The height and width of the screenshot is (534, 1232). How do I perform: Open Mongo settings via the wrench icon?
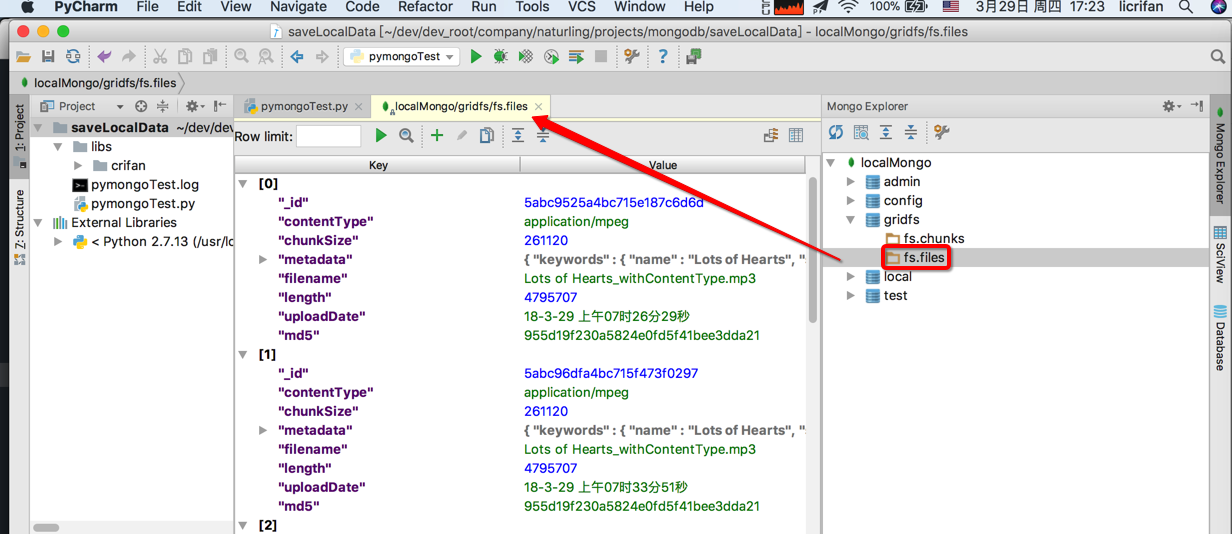click(941, 132)
